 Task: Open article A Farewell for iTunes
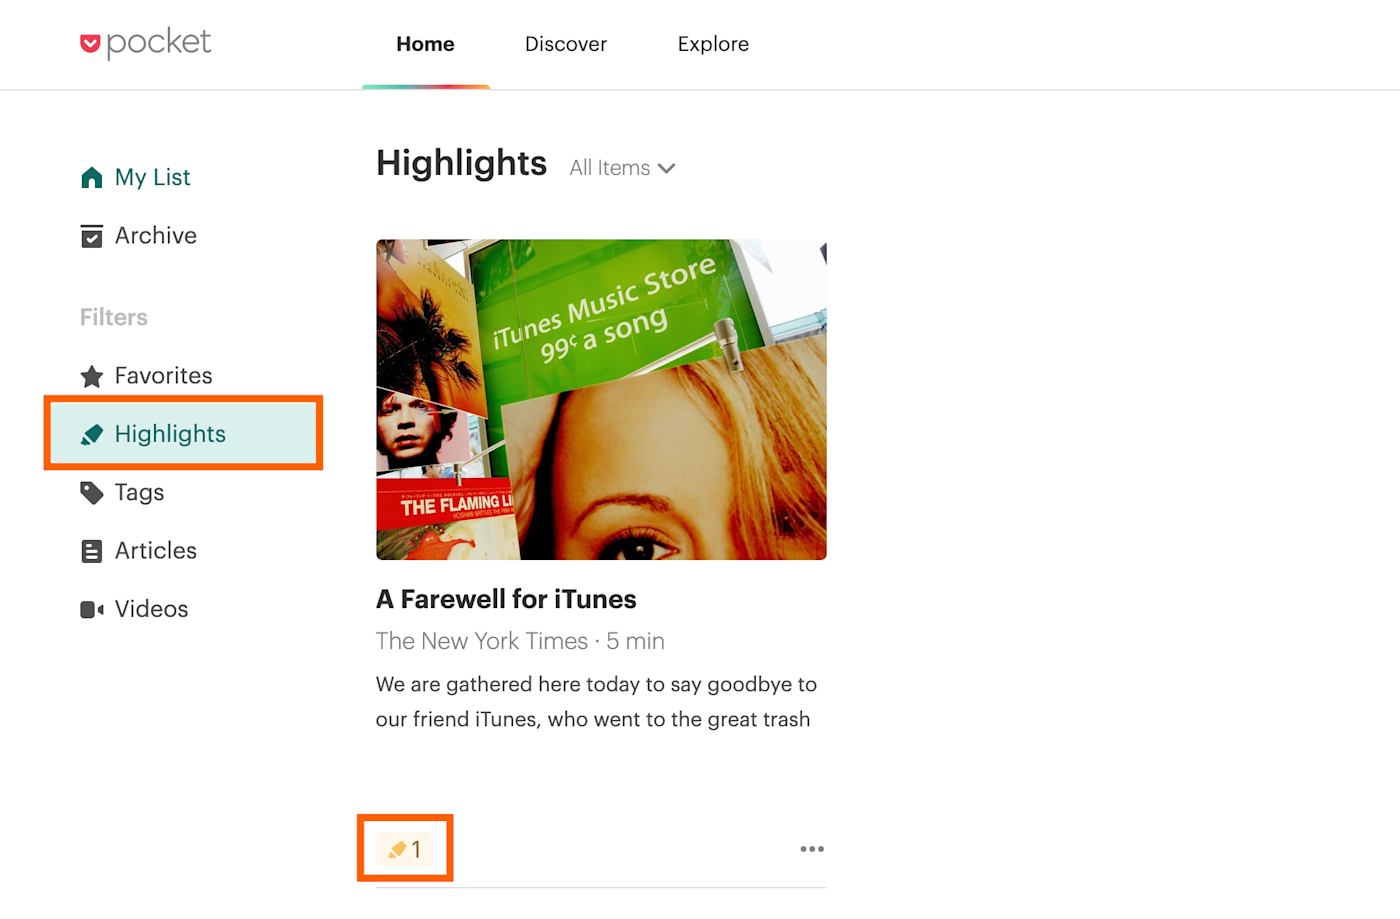(506, 599)
